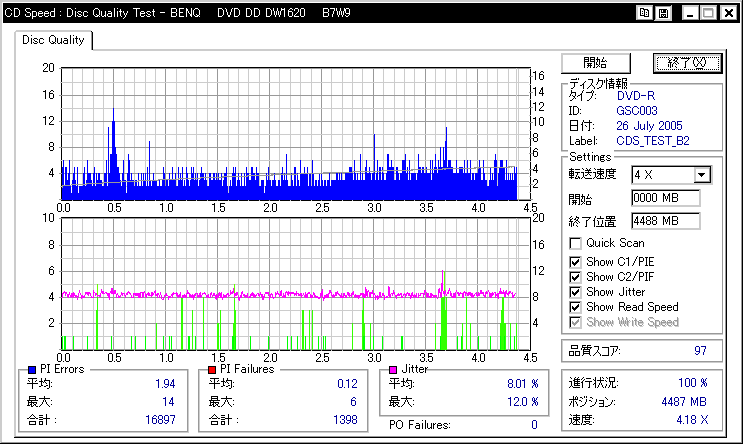Toggle Show Read Speed checkbox
743x444 pixels.
pos(575,308)
